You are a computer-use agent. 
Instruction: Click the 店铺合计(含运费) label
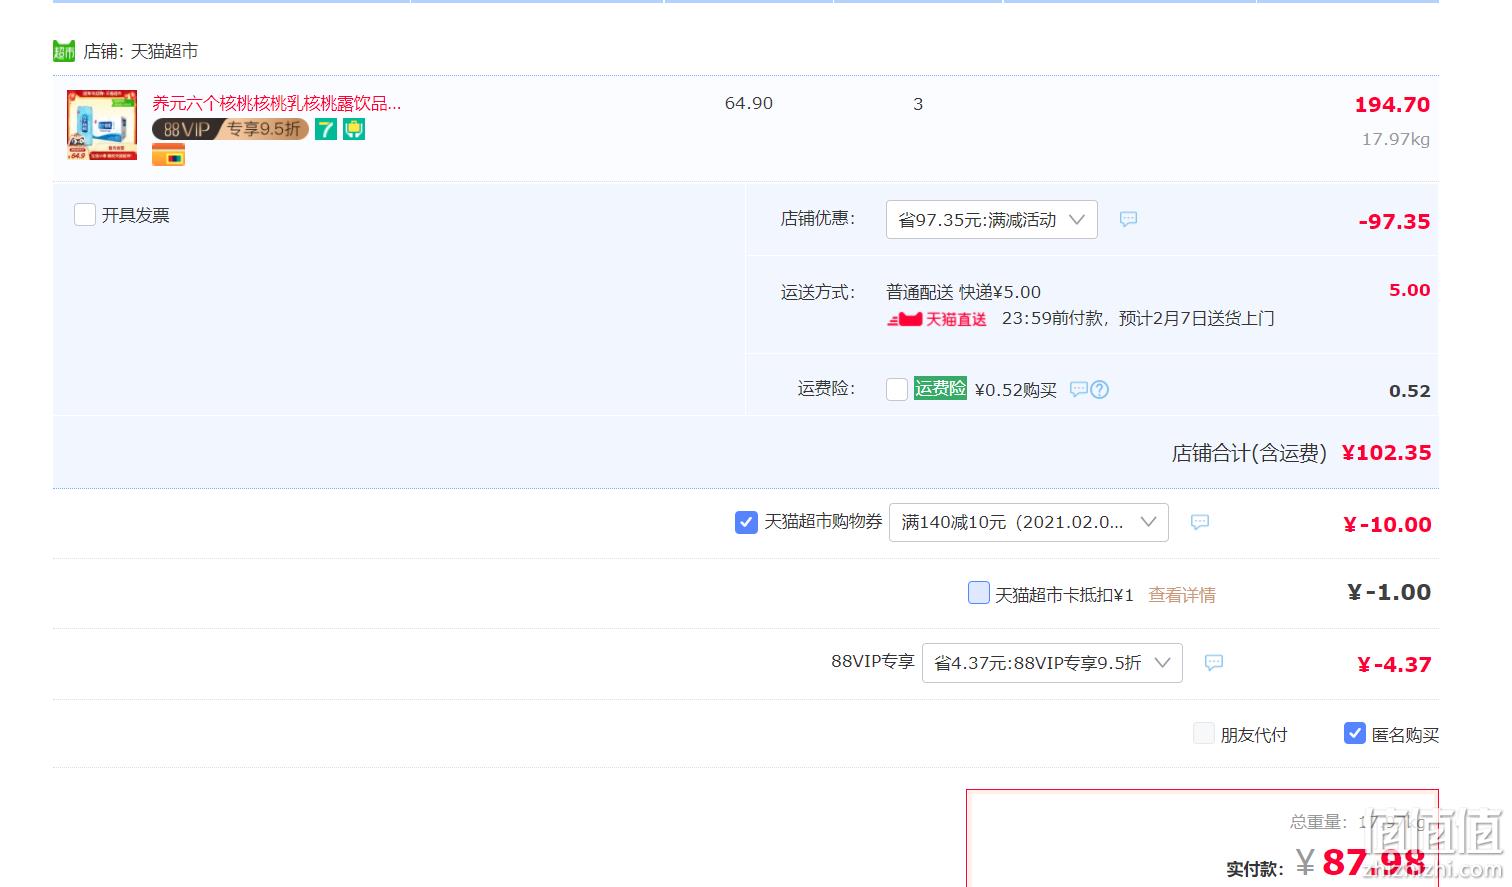click(x=1249, y=454)
